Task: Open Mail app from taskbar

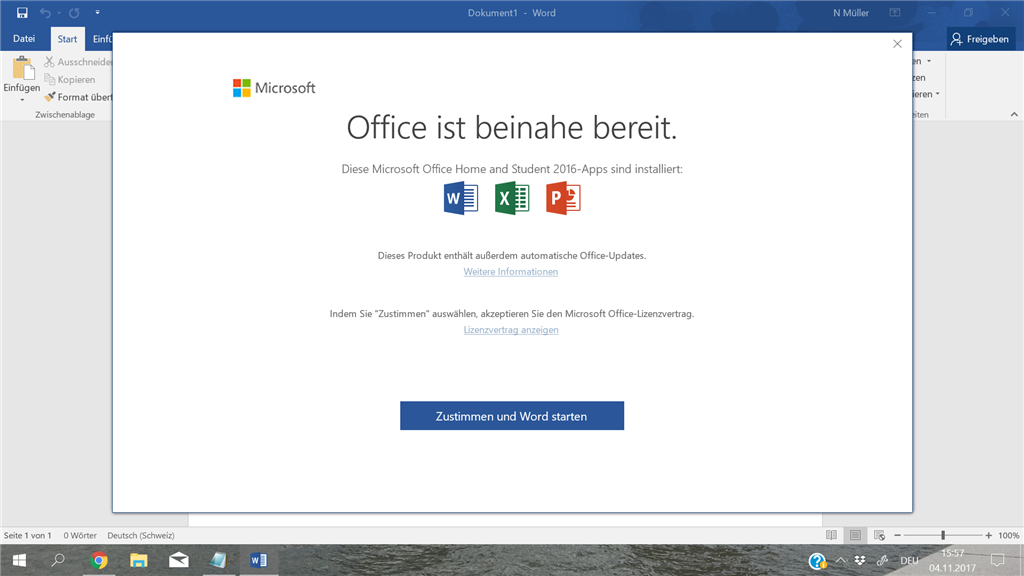Action: [x=178, y=560]
